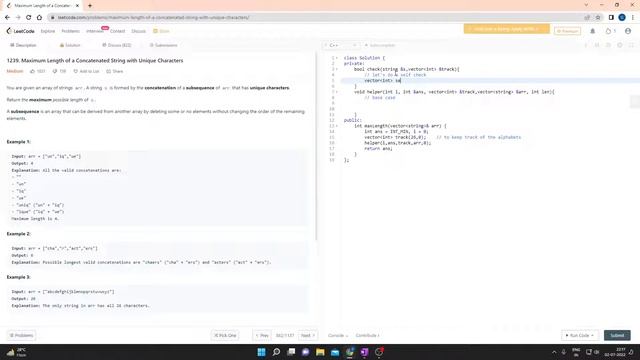Click the editor fullscreen icon
This screenshot has width=640, height=360.
point(631,45)
